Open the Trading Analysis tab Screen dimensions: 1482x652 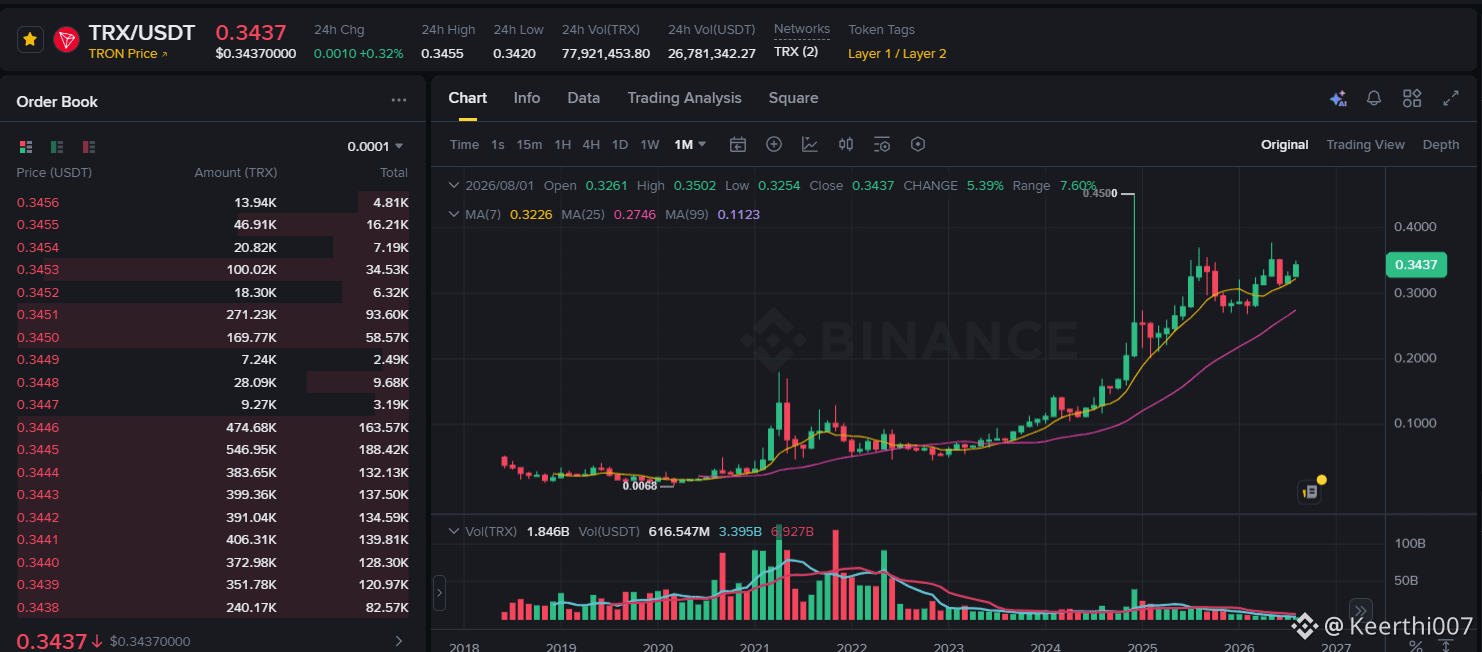tap(684, 98)
